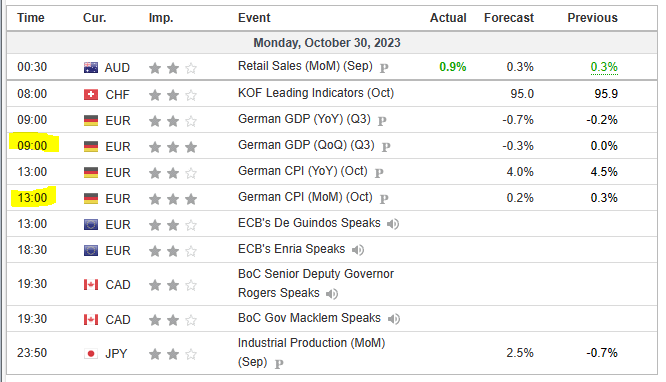Image resolution: width=666 pixels, height=382 pixels.
Task: Open Industrial Production (MoM) event details
Action: pos(311,352)
